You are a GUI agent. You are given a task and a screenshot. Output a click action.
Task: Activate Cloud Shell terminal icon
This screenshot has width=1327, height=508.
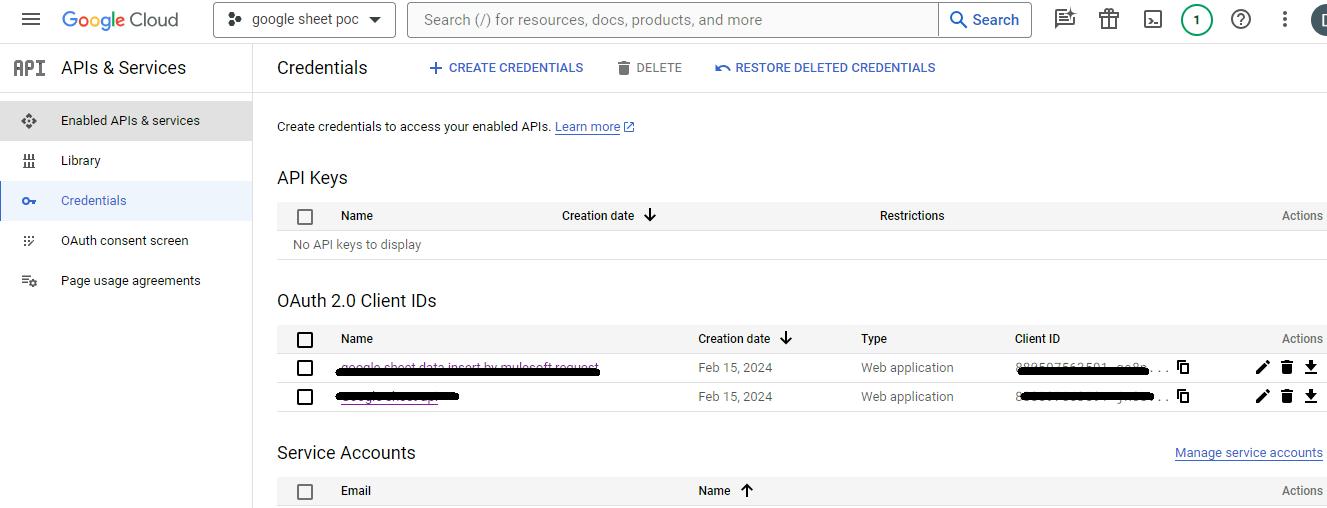click(1153, 19)
